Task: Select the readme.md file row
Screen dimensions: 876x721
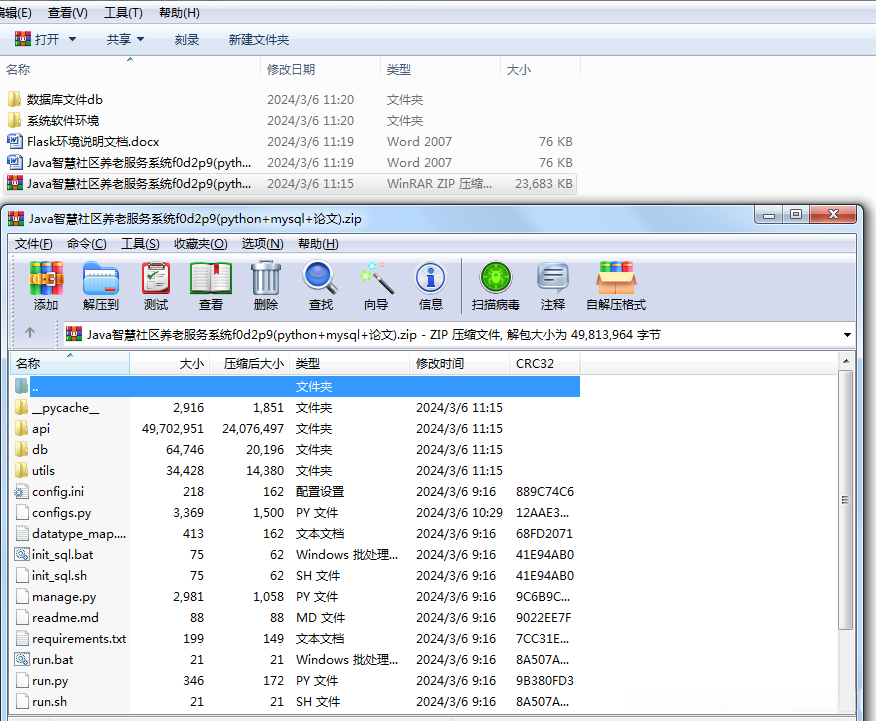Action: [296, 618]
